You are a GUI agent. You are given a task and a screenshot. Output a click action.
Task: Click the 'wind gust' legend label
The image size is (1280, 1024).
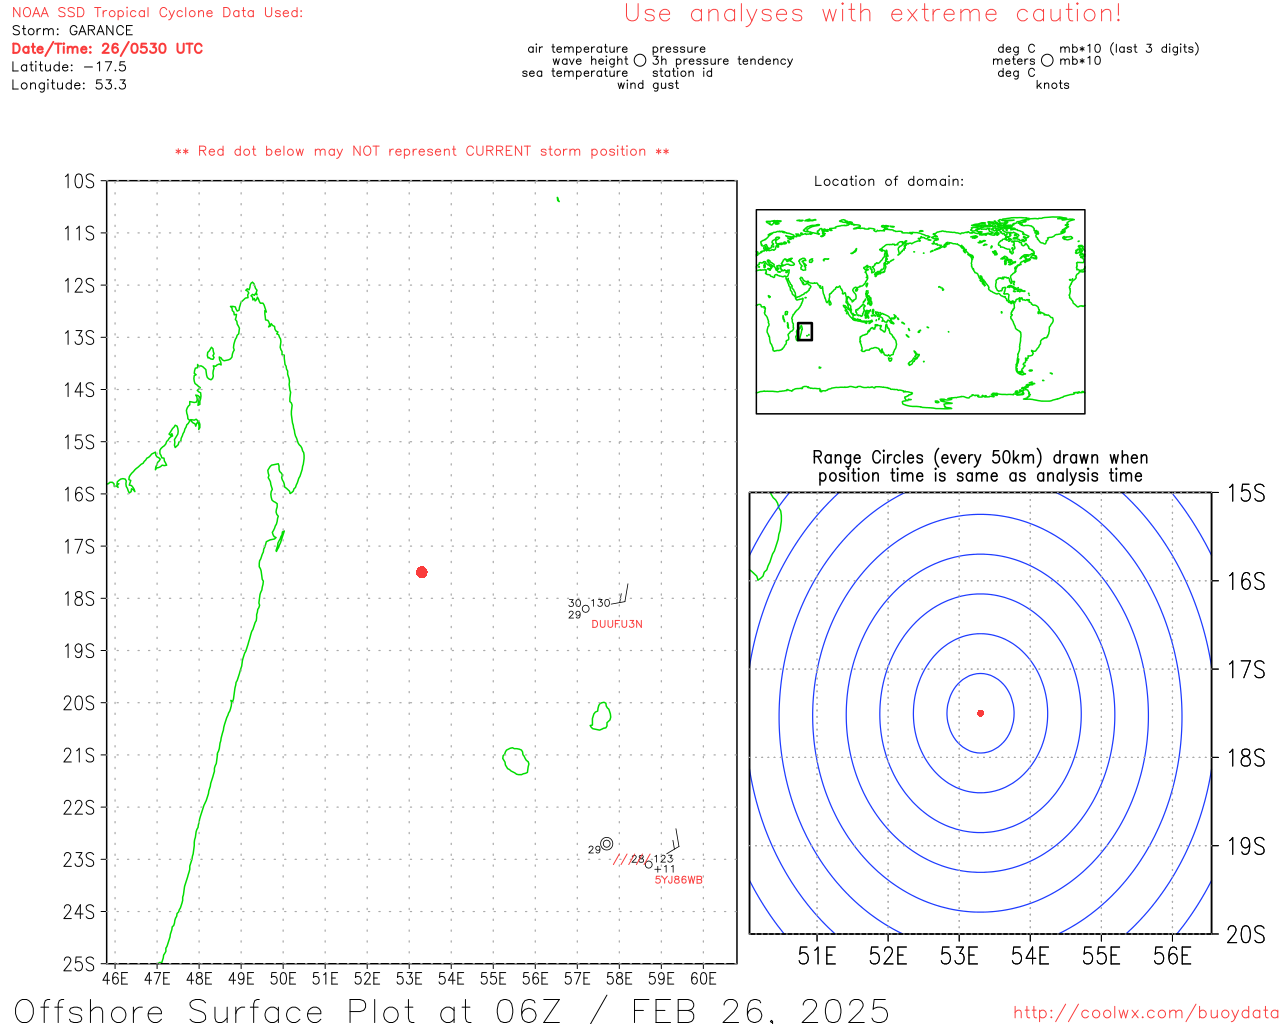coord(648,85)
